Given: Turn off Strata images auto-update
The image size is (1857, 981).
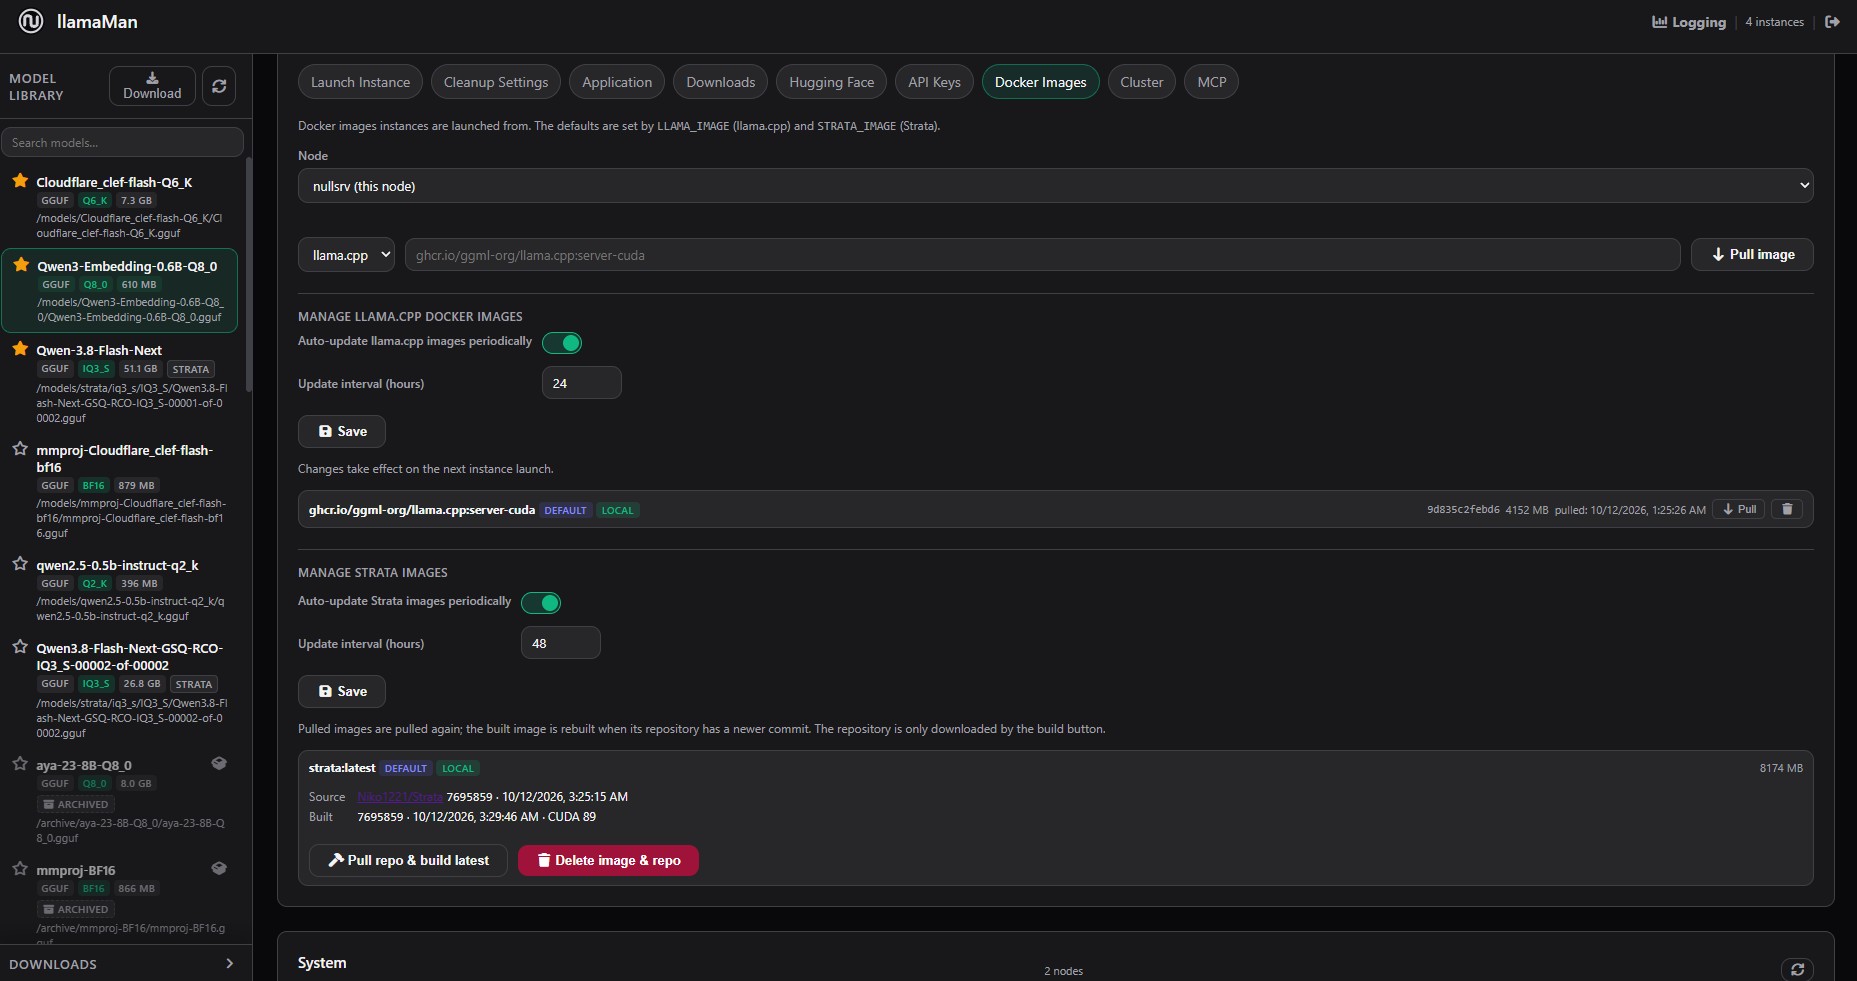Looking at the screenshot, I should coord(541,603).
